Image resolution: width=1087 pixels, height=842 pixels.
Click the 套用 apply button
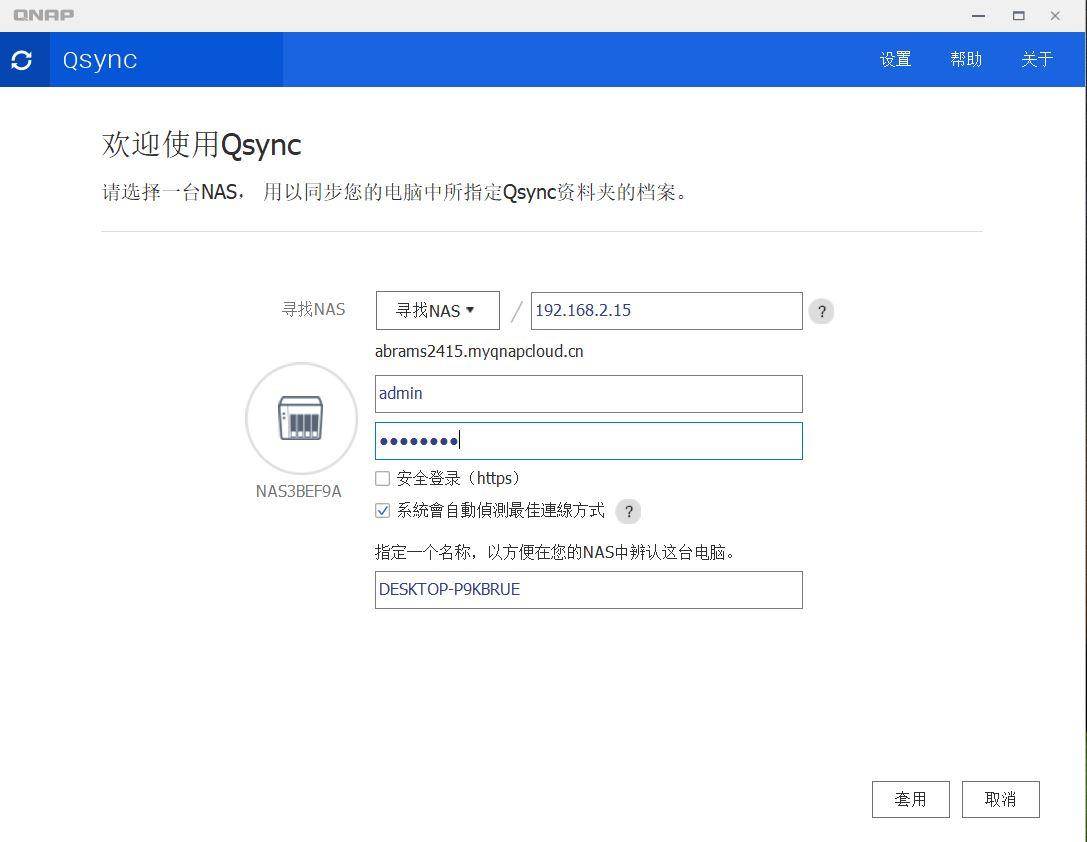(910, 799)
